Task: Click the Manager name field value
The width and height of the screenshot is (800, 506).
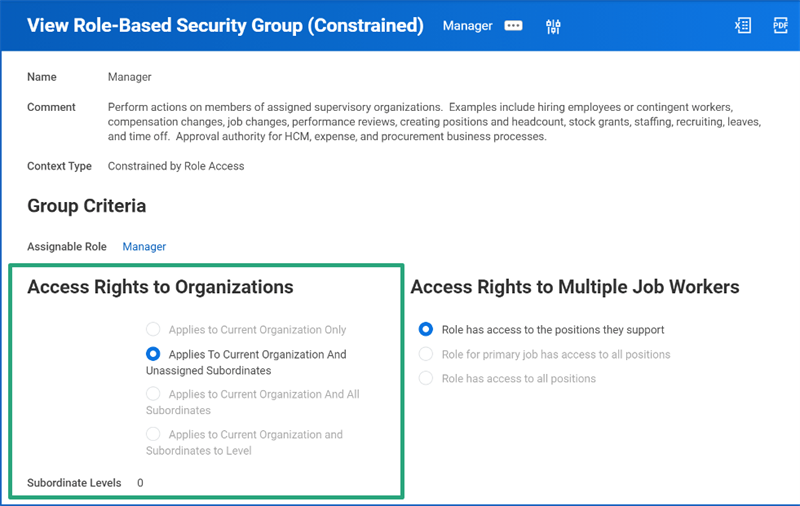Action: click(130, 77)
